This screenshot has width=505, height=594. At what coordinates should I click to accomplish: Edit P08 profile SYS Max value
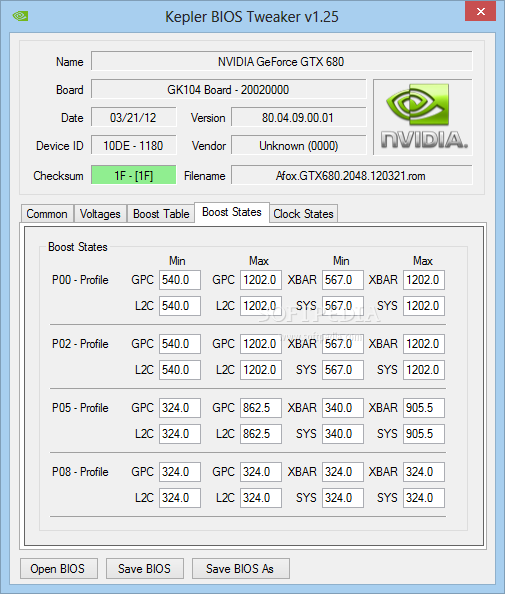click(x=424, y=498)
